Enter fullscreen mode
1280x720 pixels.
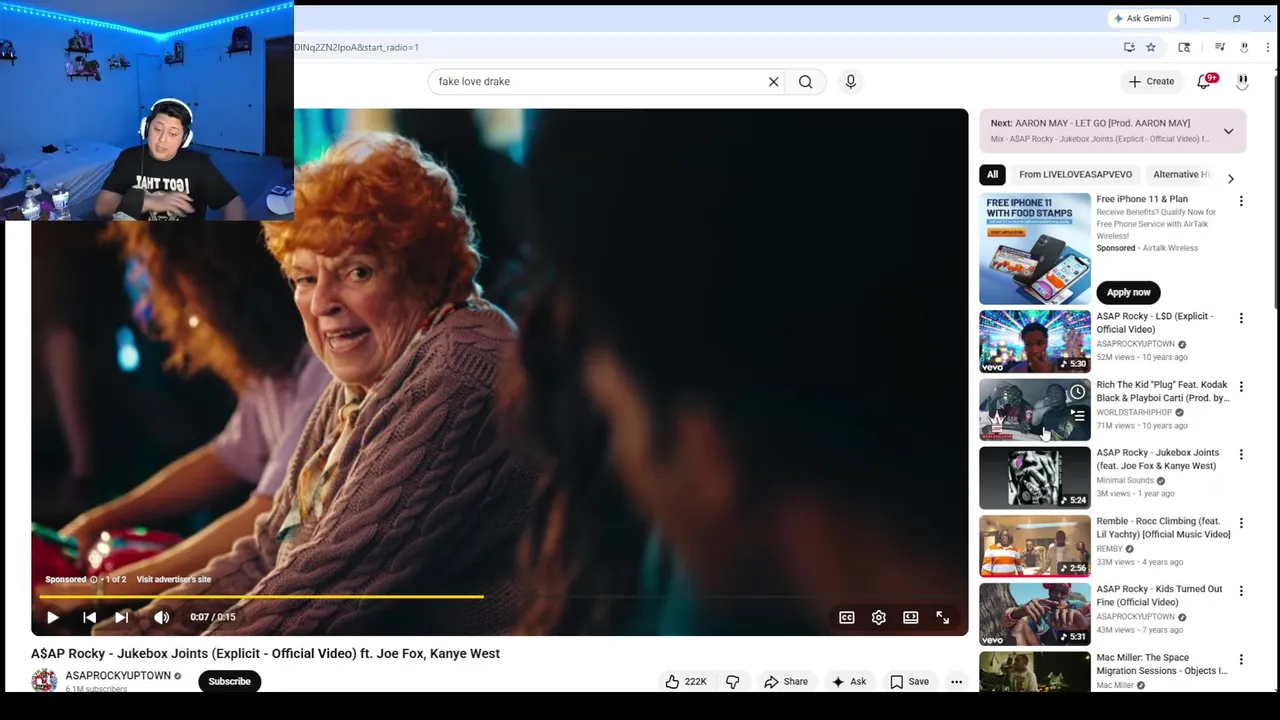point(943,617)
